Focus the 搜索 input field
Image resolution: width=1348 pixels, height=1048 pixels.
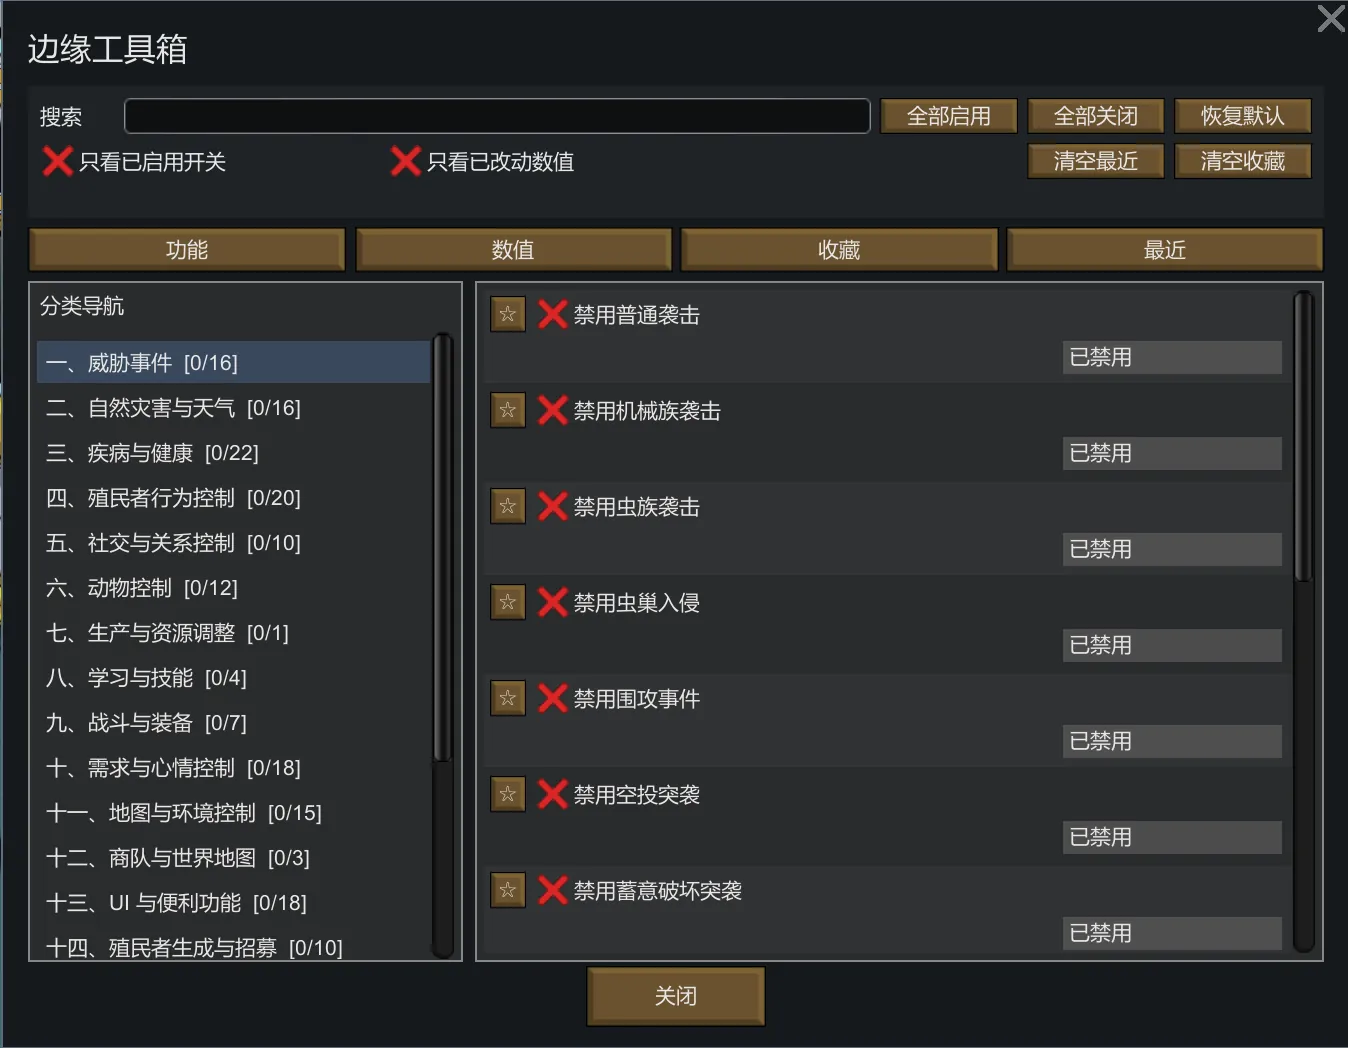tap(497, 116)
